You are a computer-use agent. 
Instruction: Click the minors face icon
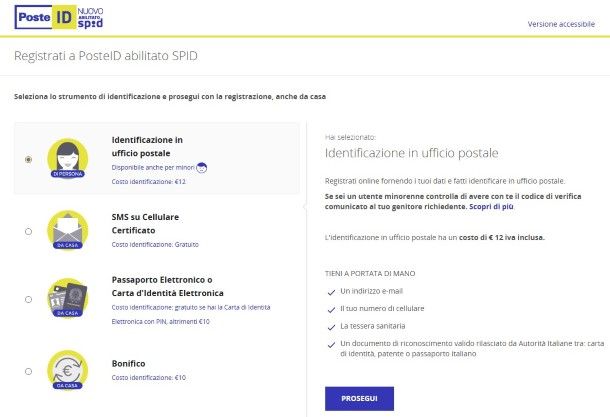pos(202,168)
